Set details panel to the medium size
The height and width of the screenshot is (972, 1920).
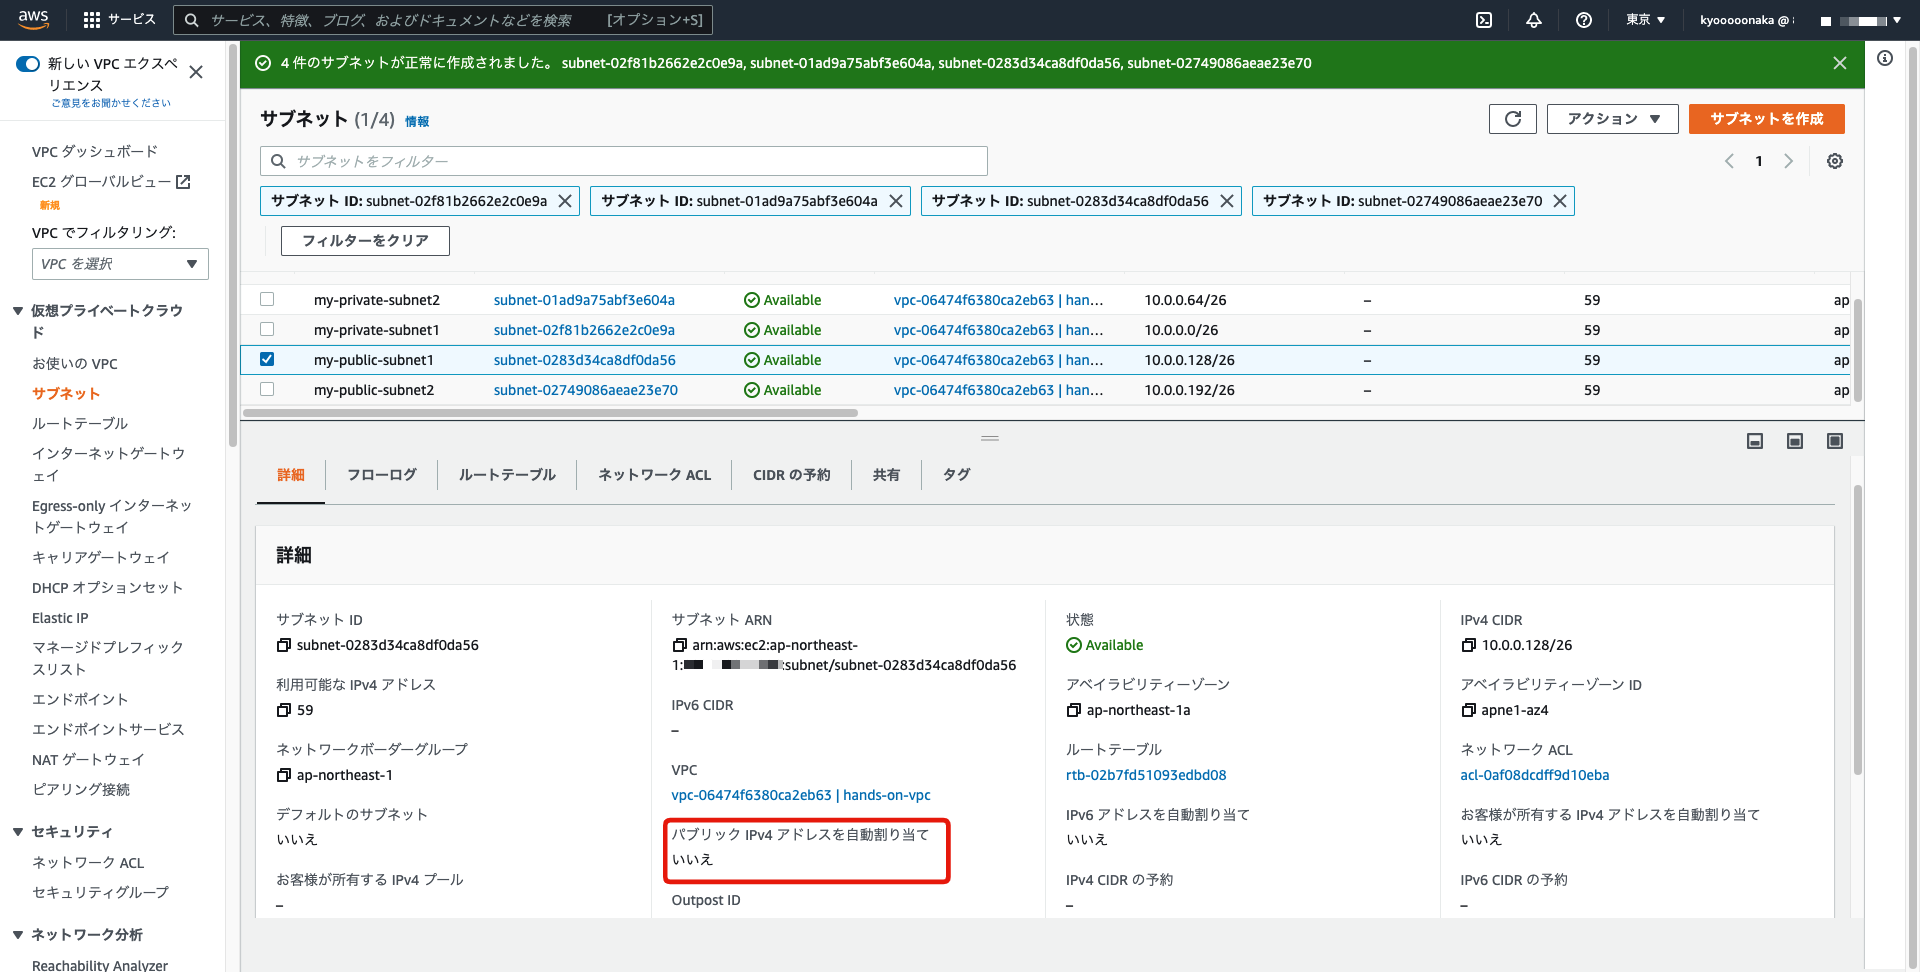1795,441
